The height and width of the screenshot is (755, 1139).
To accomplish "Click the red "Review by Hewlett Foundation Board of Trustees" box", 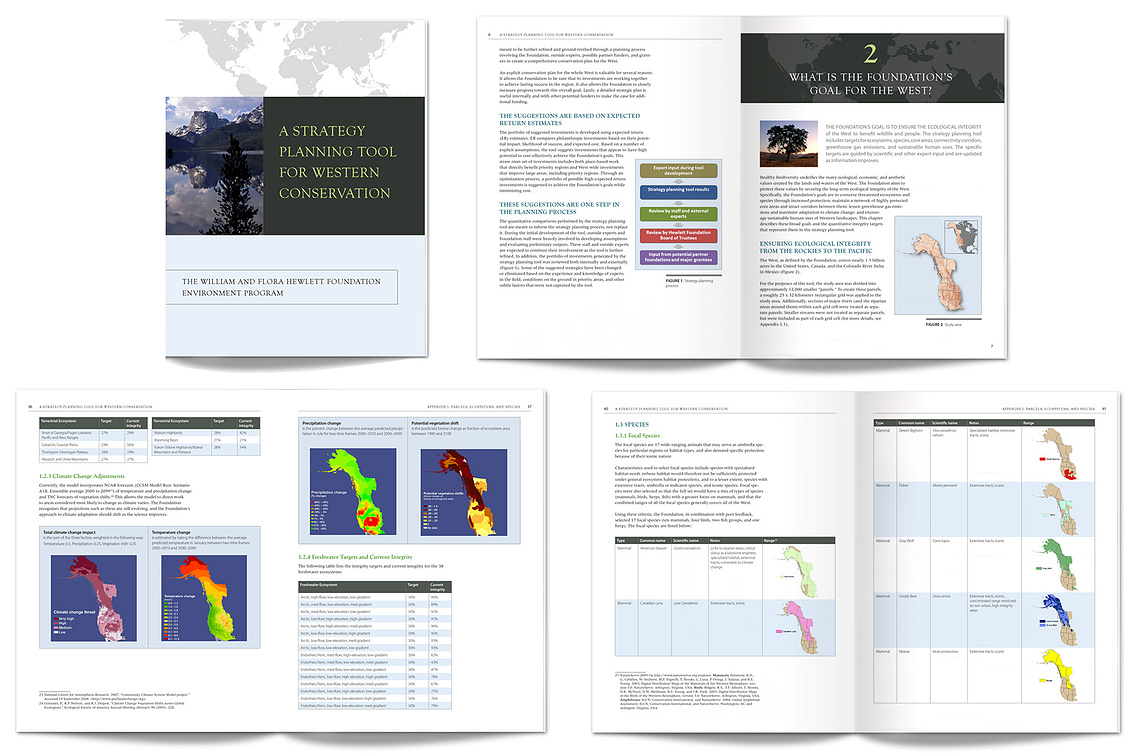I will click(x=678, y=235).
